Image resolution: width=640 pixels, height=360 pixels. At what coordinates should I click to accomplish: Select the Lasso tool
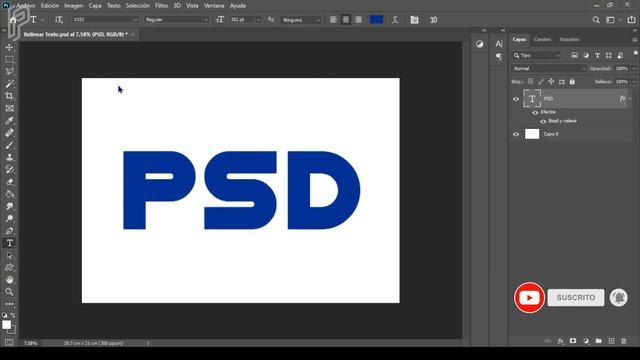pos(9,72)
